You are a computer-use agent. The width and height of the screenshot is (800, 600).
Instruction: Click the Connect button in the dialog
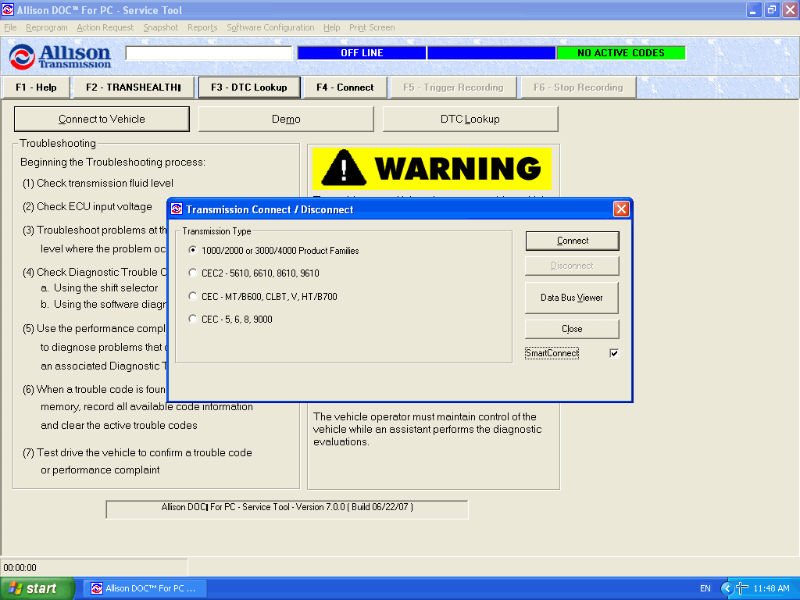tap(572, 241)
